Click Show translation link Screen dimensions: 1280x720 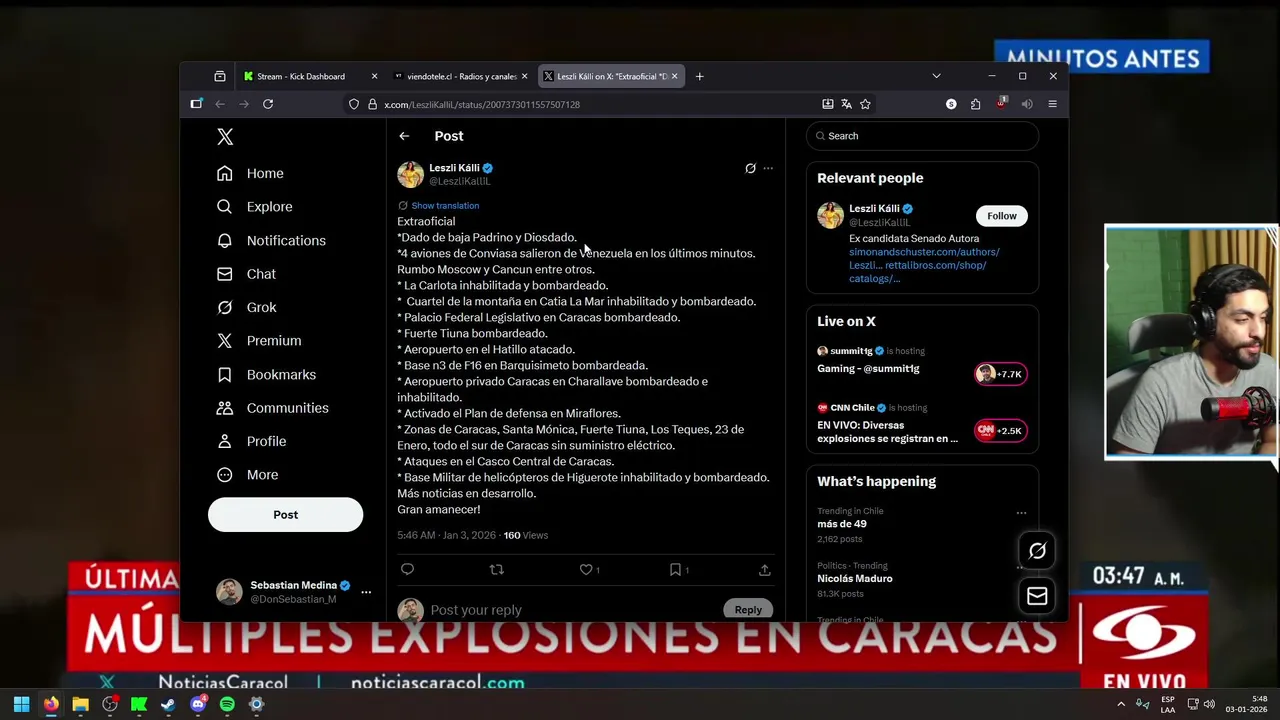click(445, 205)
